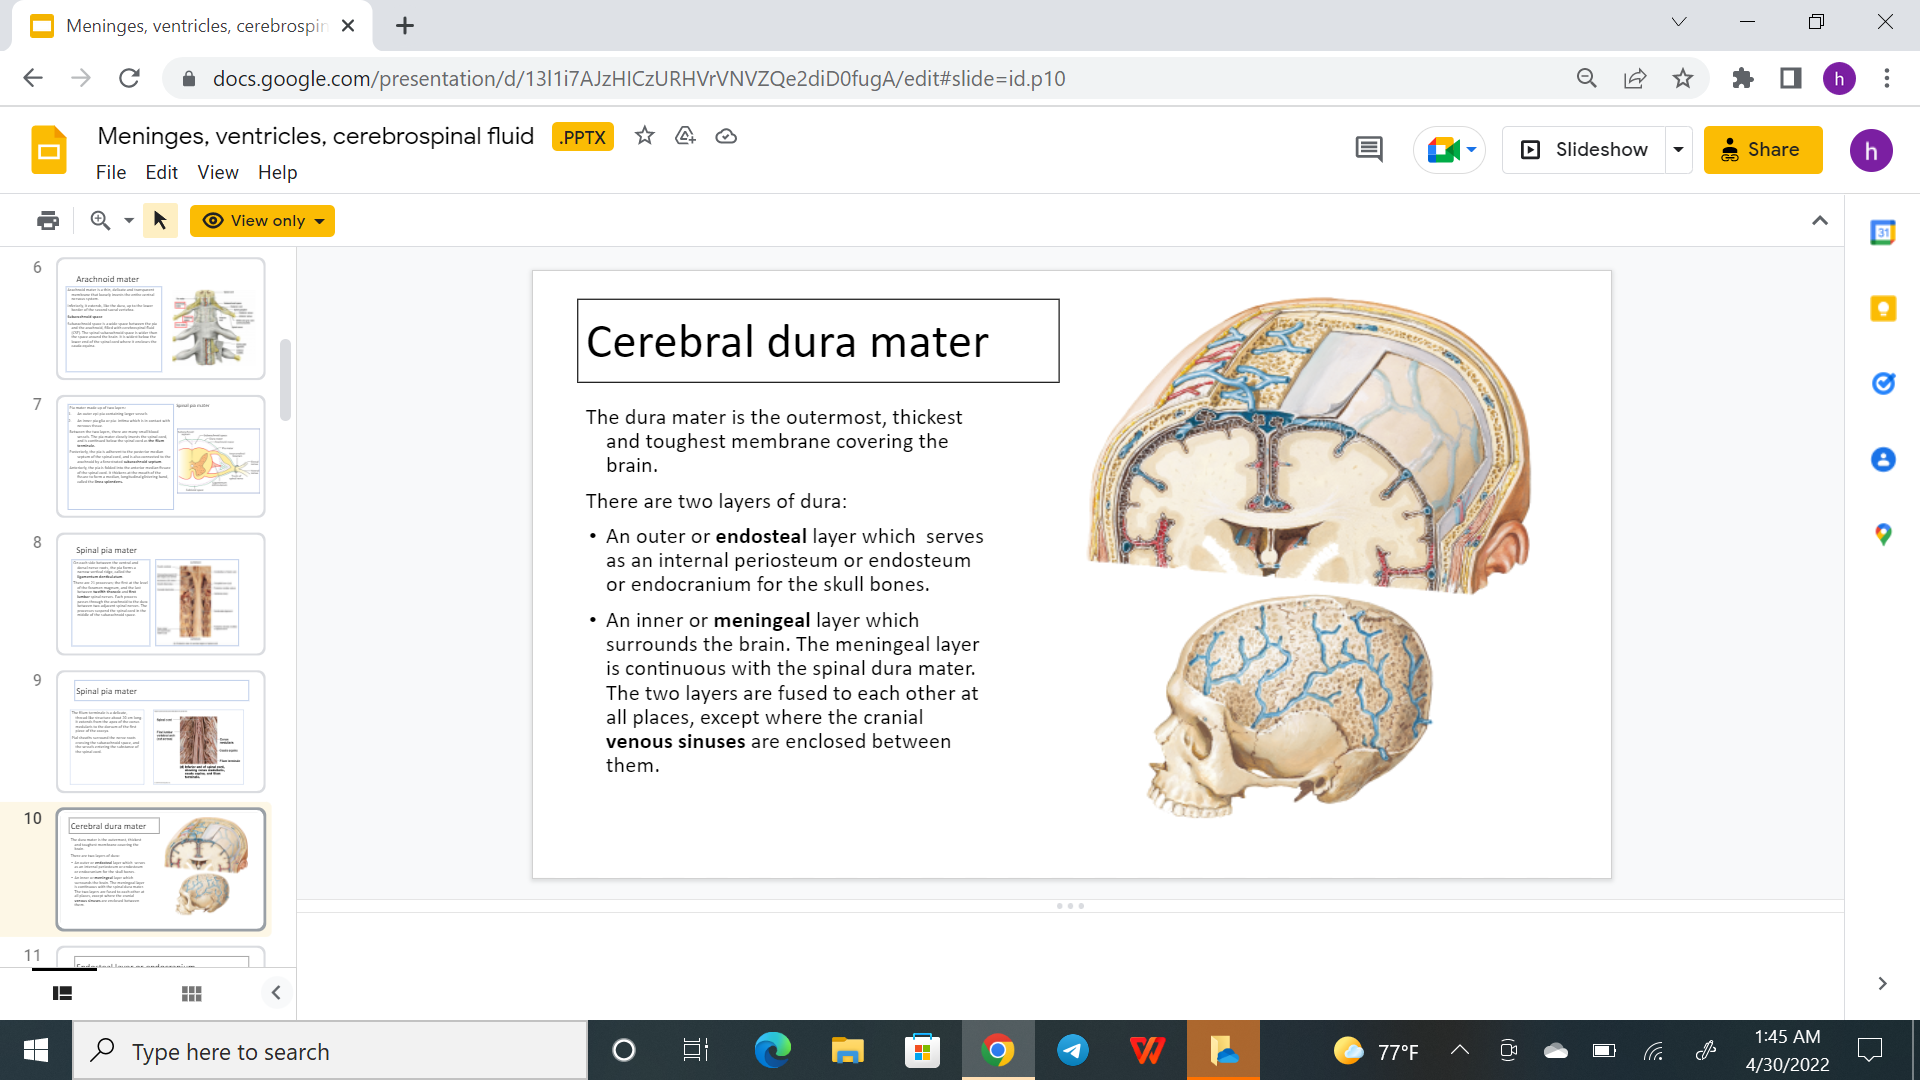The width and height of the screenshot is (1920, 1080).
Task: Select slide 6 Arachnoid mater thumbnail
Action: 161,318
